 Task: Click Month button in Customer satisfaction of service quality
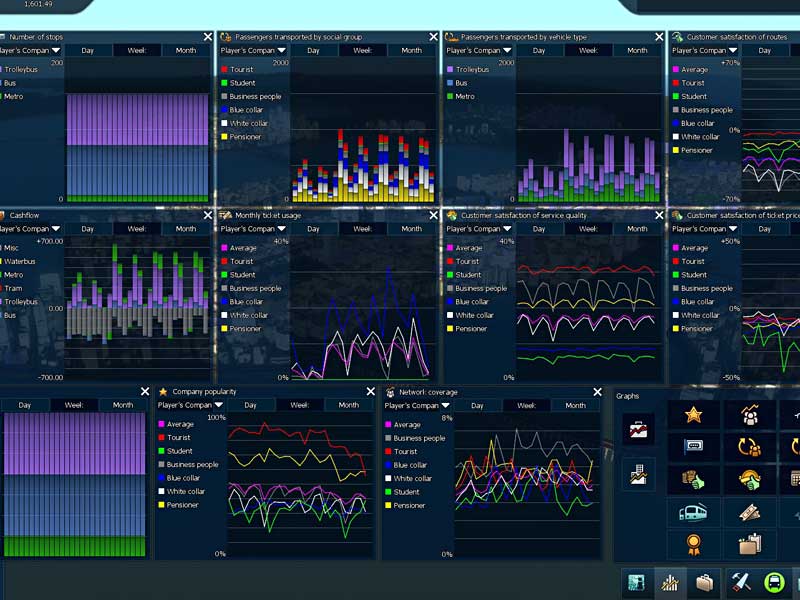[x=638, y=229]
